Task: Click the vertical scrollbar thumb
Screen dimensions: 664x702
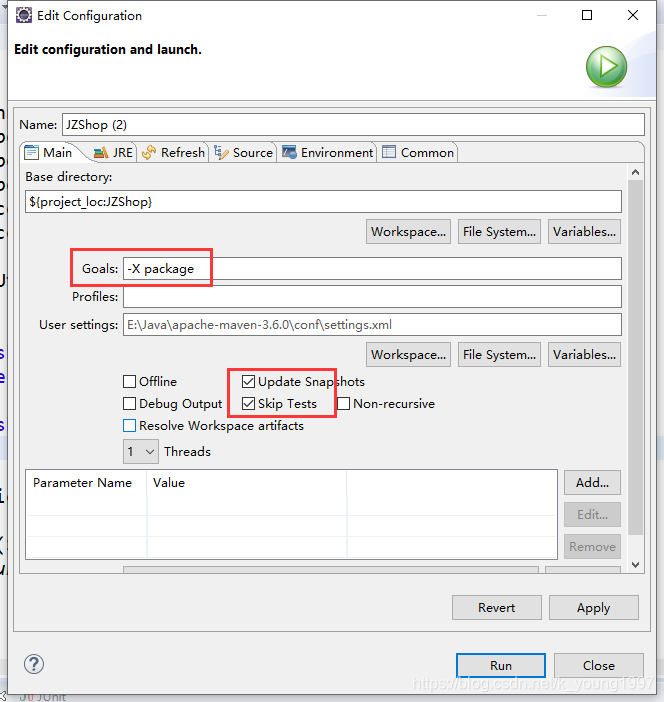Action: pyautogui.click(x=635, y=357)
